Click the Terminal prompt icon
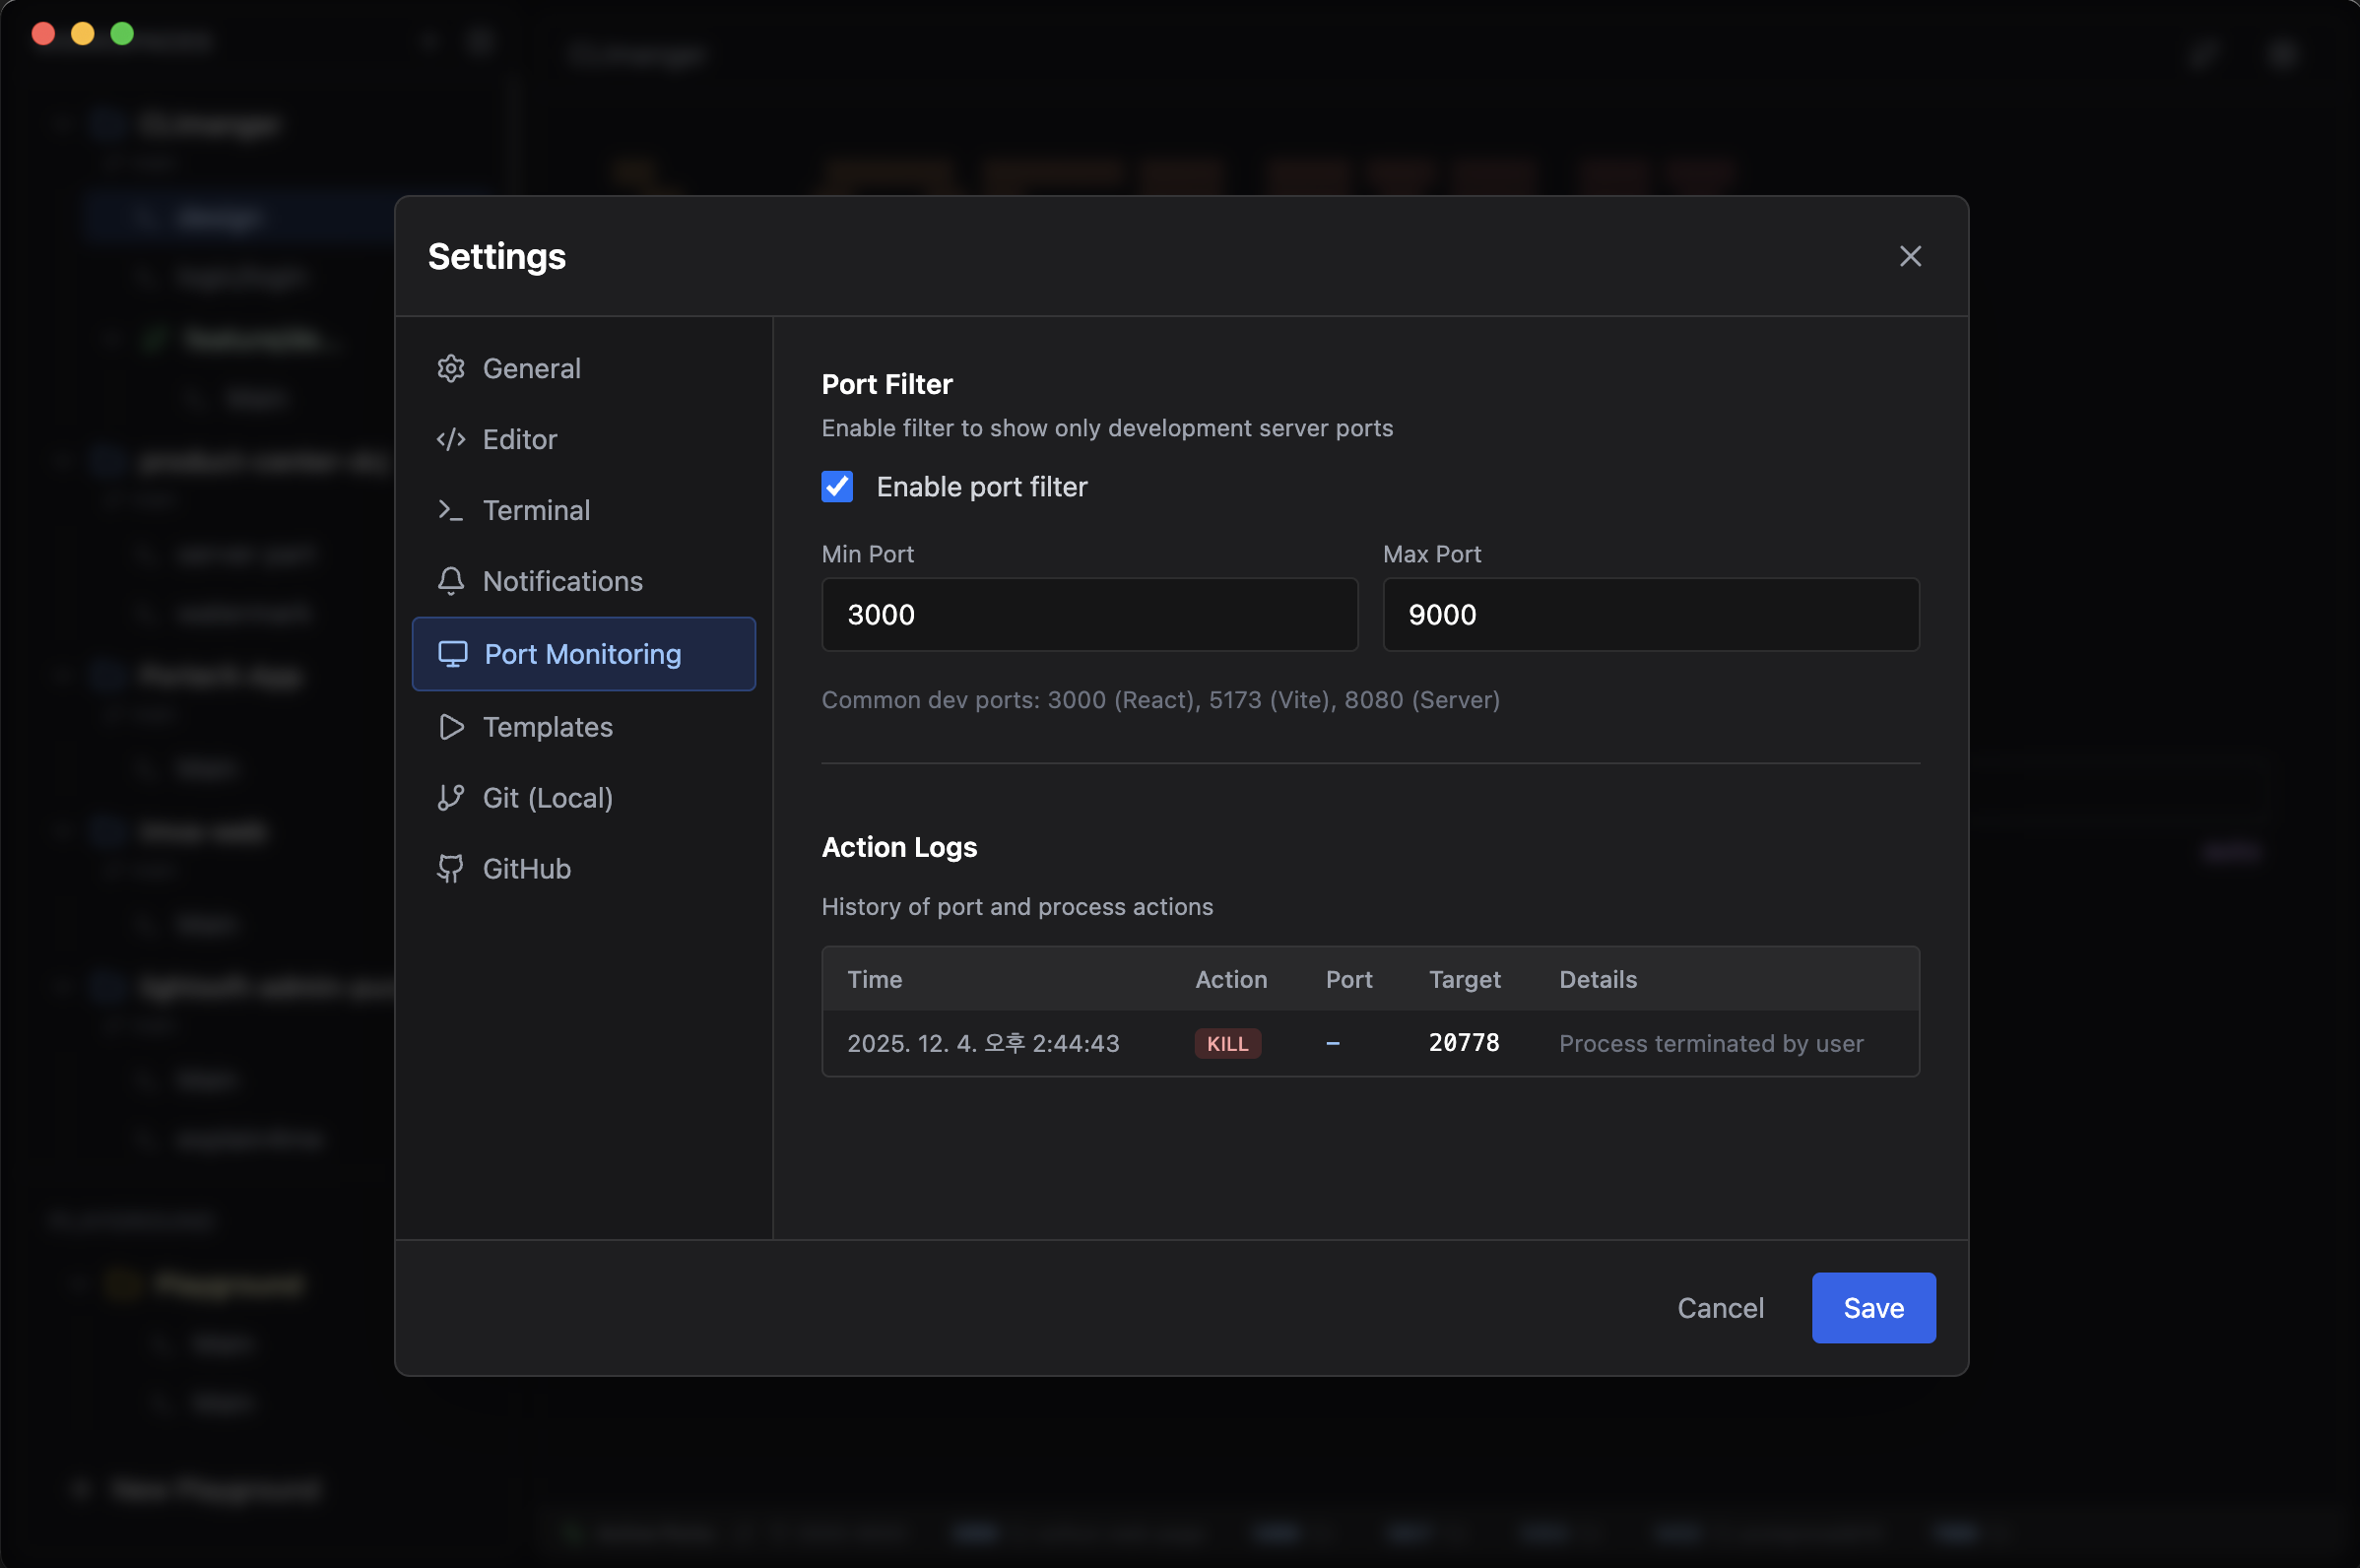2360x1568 pixels. (451, 511)
